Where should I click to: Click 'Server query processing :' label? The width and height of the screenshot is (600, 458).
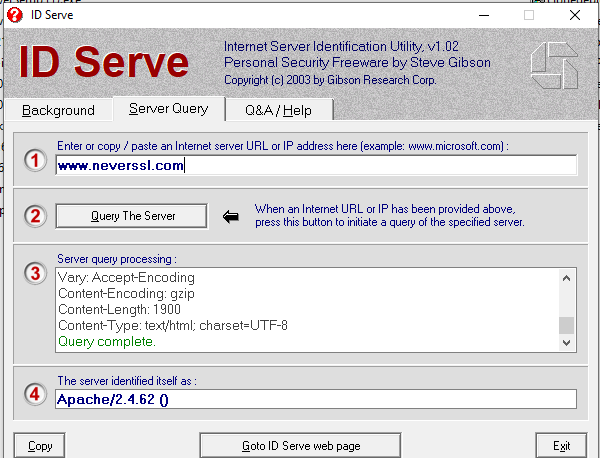point(117,259)
